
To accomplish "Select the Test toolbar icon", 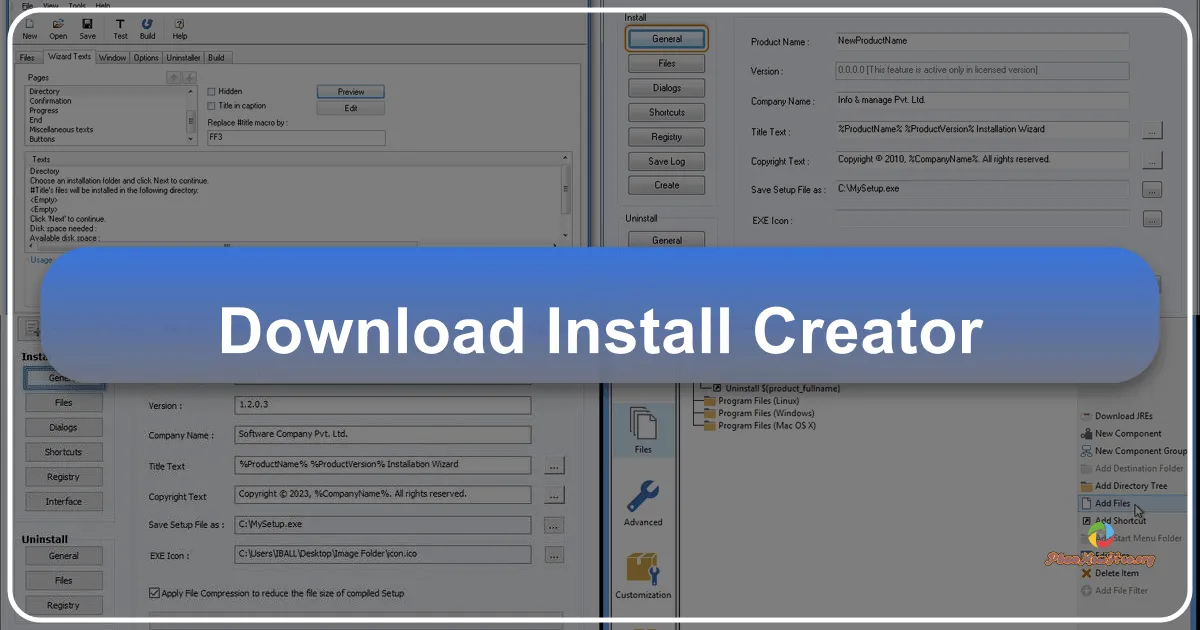I will (119, 28).
